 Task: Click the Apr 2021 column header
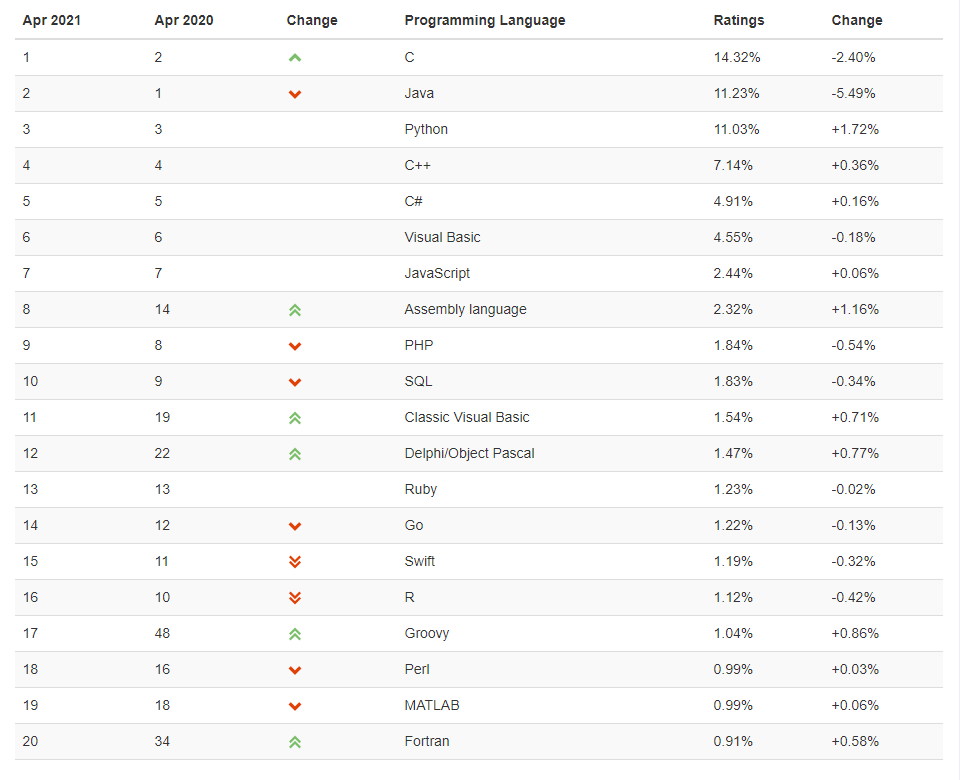[x=51, y=20]
